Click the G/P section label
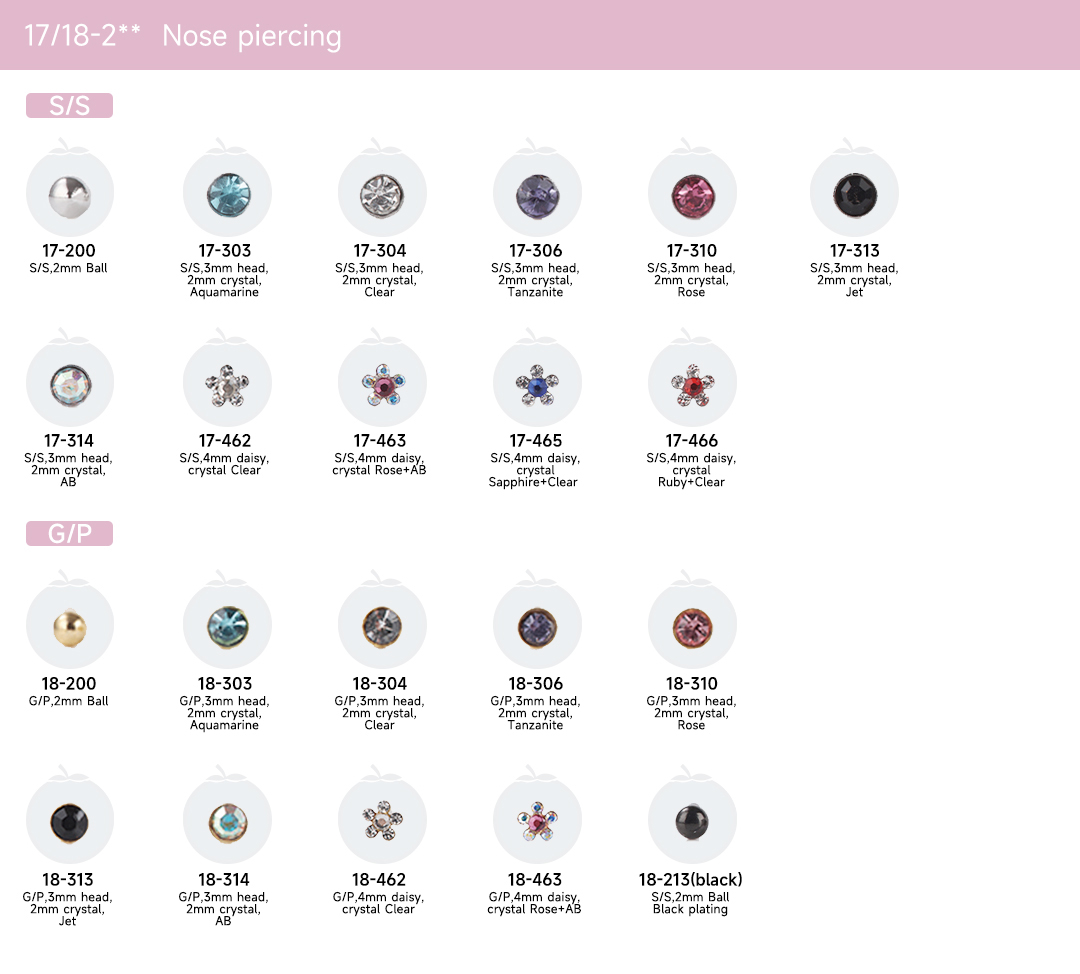Viewport: 1080px width, 974px height. pyautogui.click(x=70, y=533)
